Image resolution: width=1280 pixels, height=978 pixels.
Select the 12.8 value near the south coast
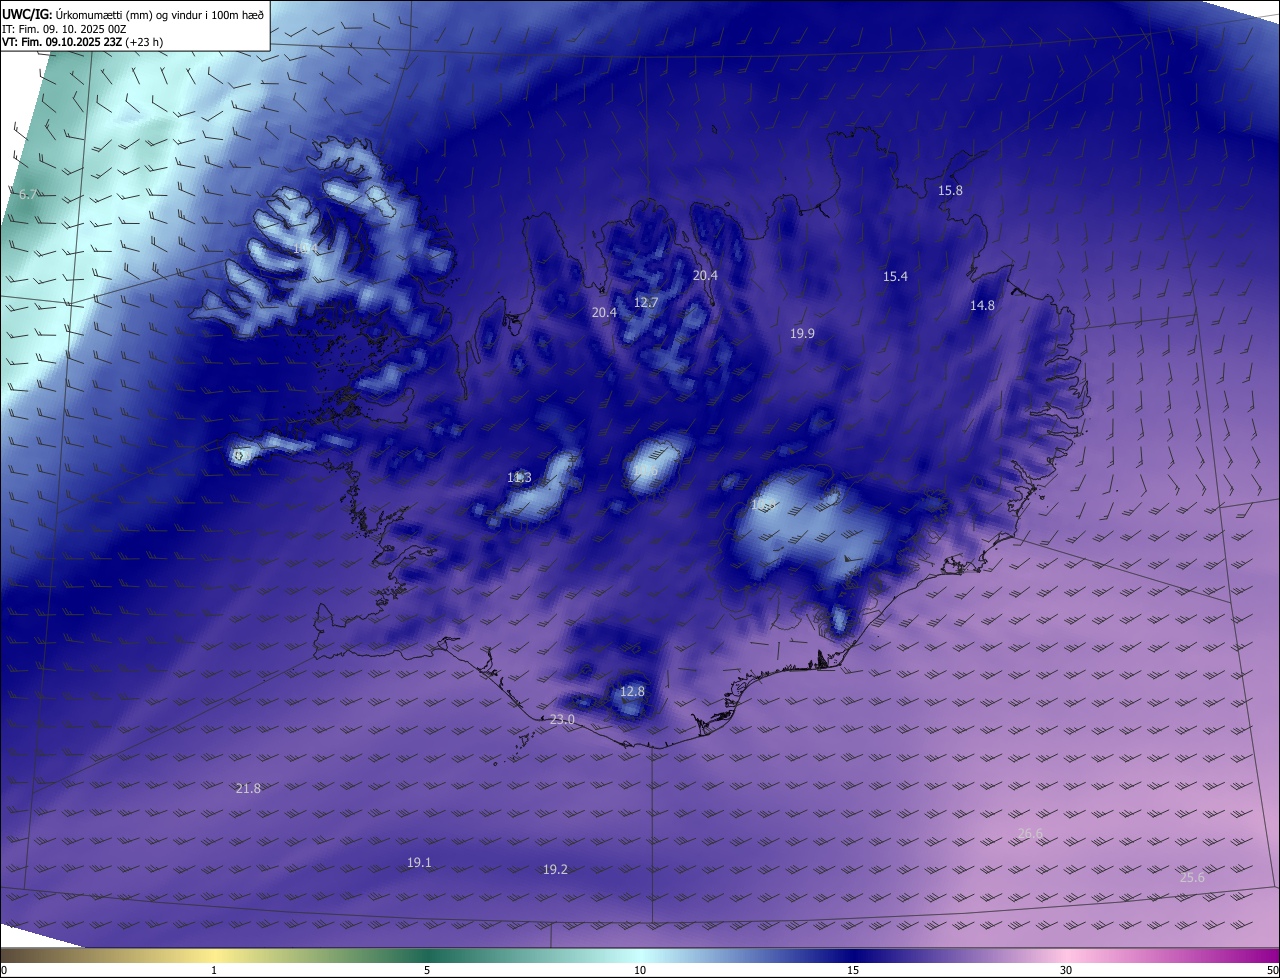[632, 691]
